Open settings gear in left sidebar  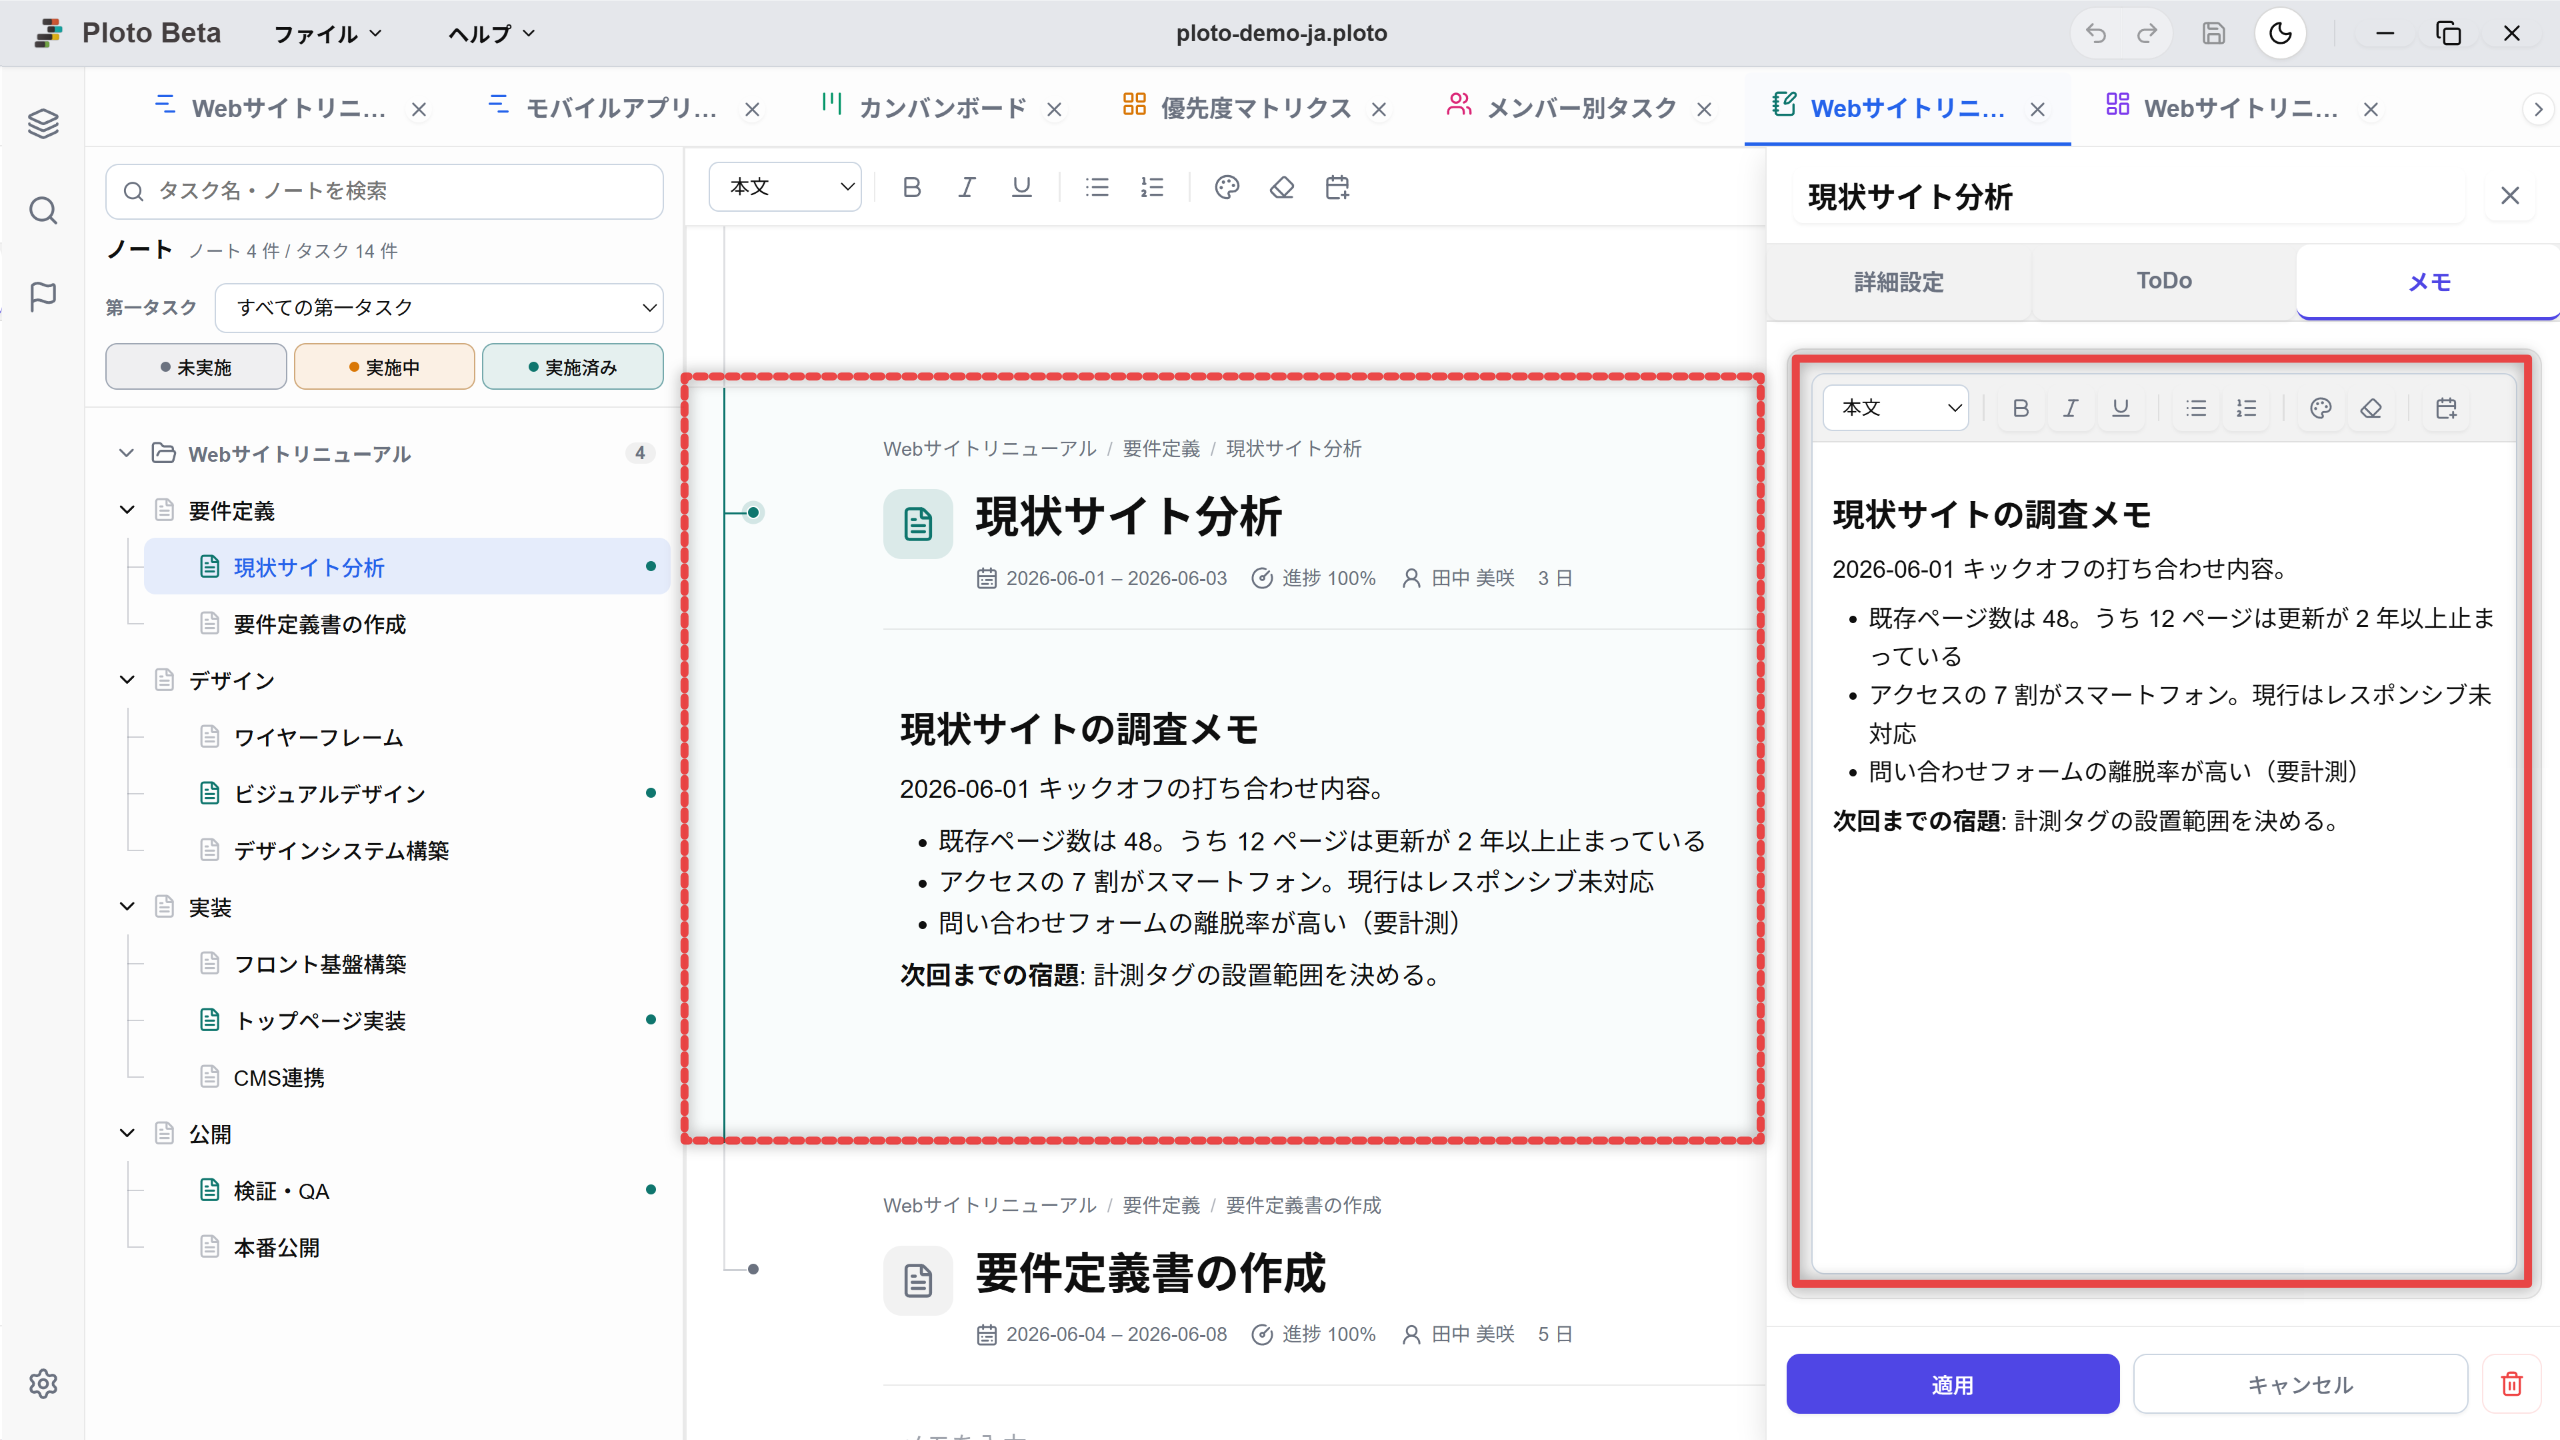click(x=43, y=1384)
